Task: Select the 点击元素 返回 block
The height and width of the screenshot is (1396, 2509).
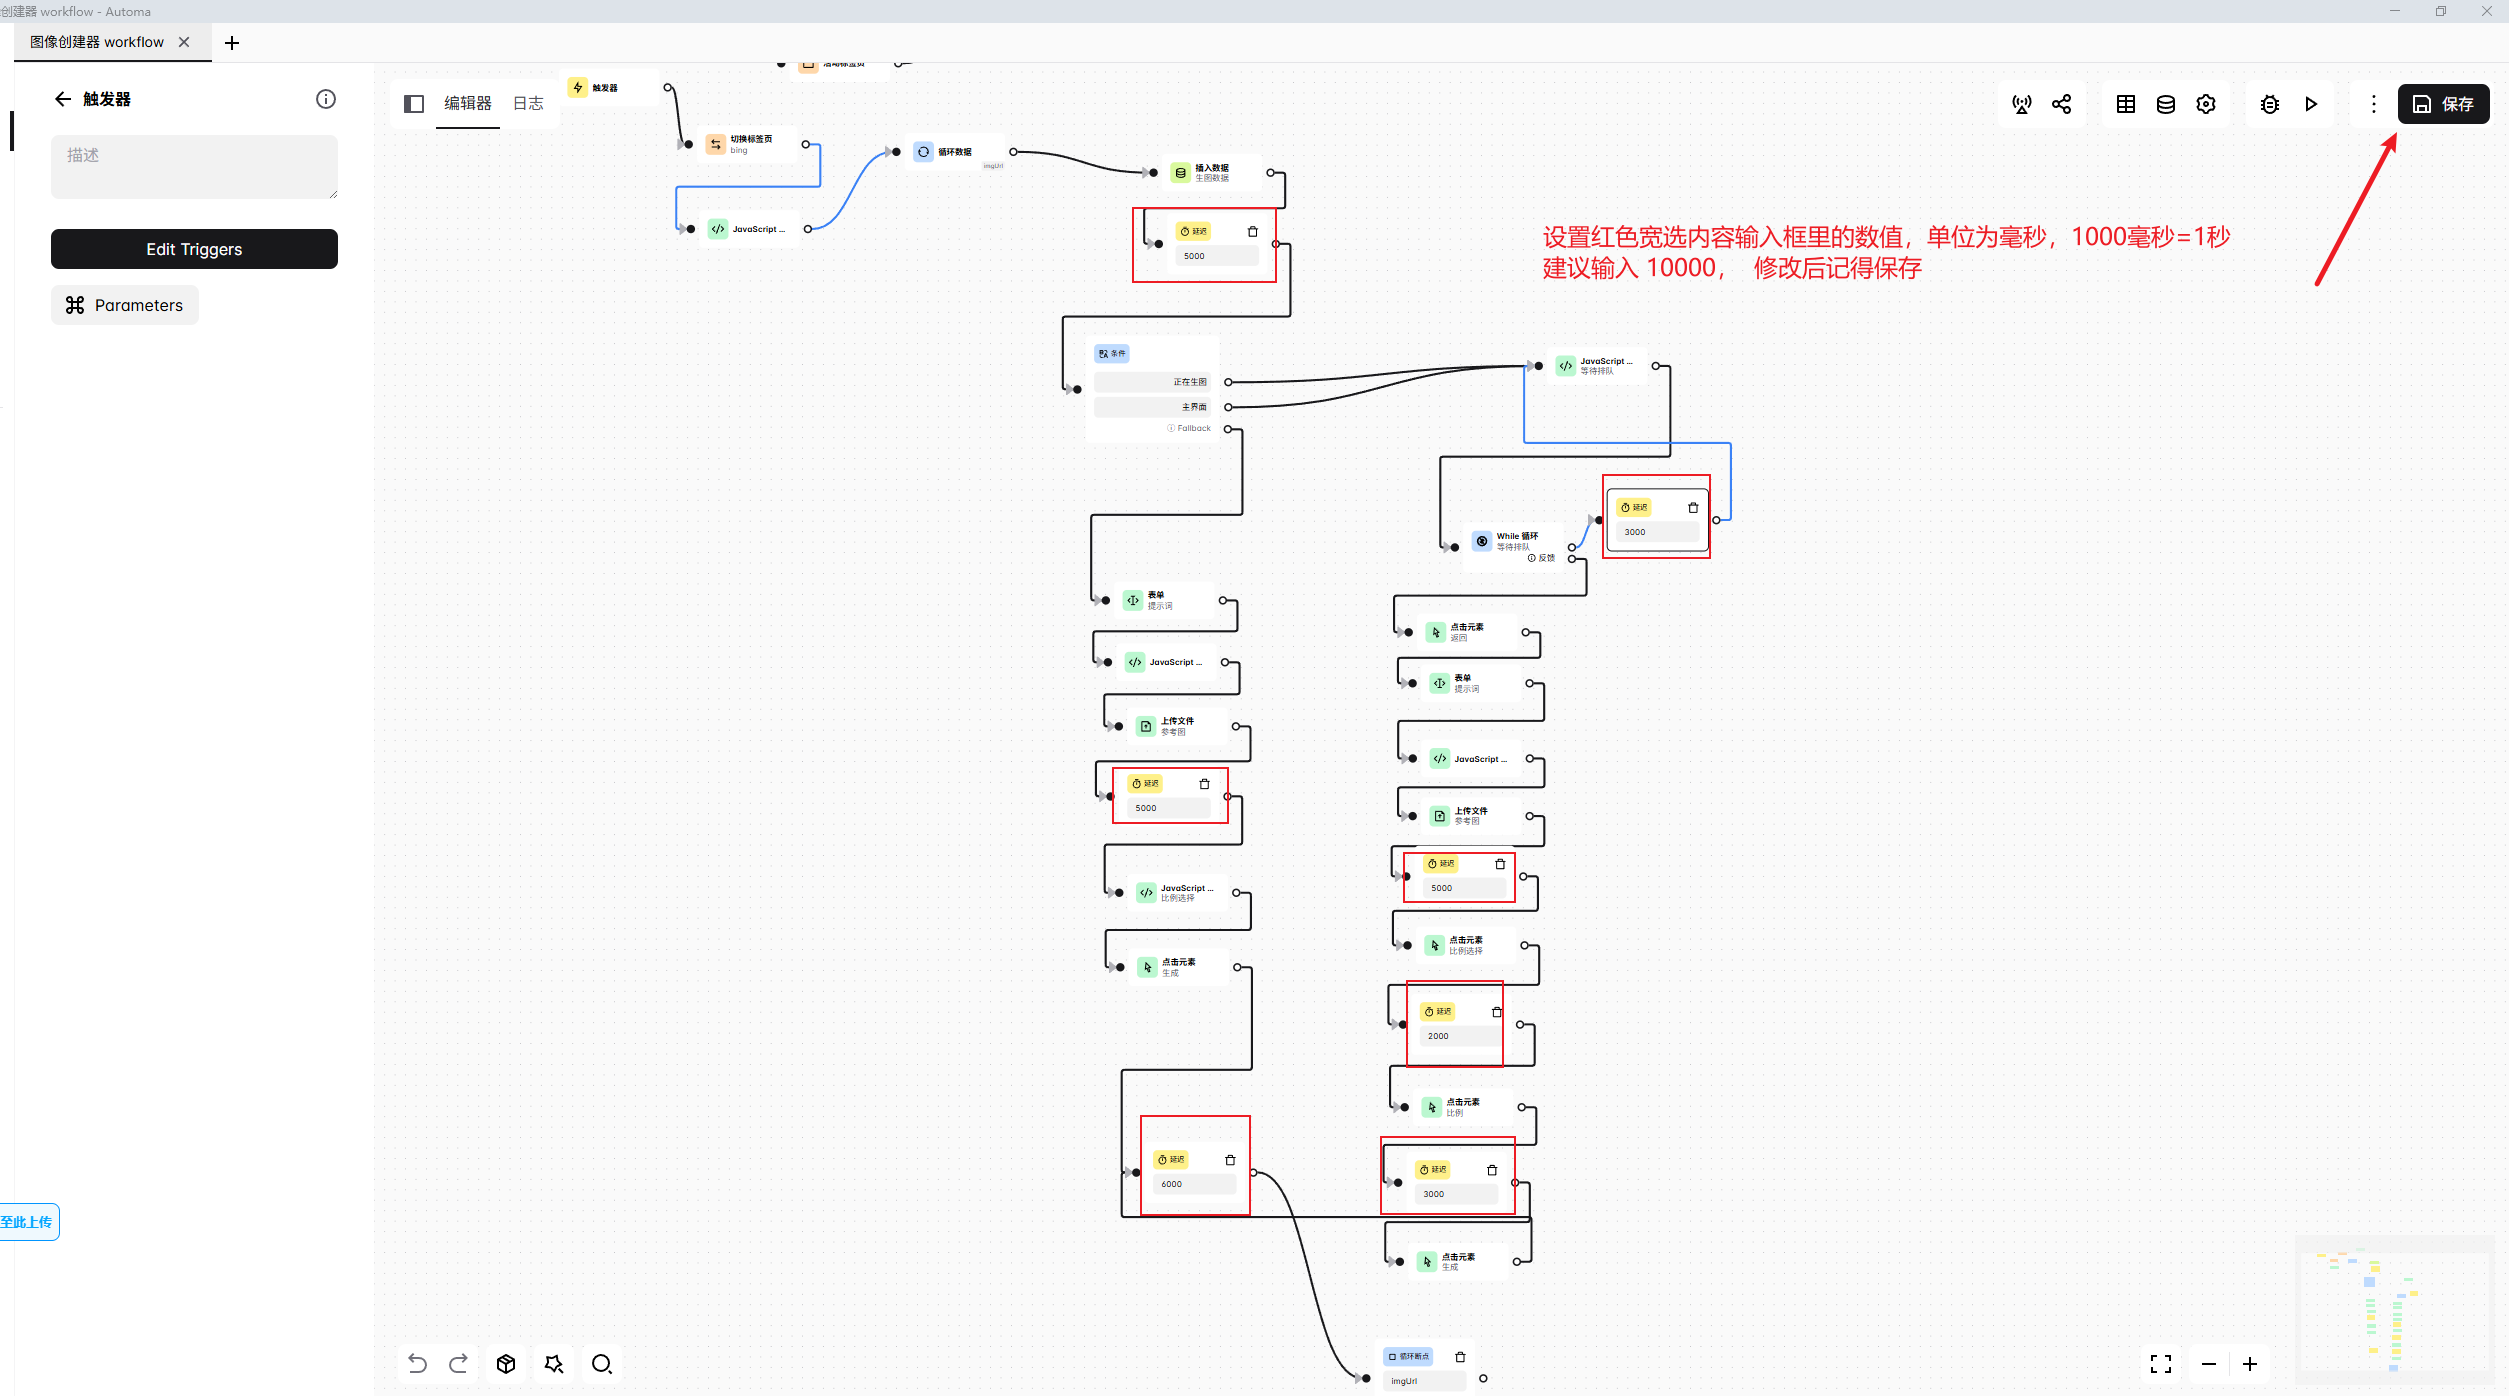Action: point(1467,632)
